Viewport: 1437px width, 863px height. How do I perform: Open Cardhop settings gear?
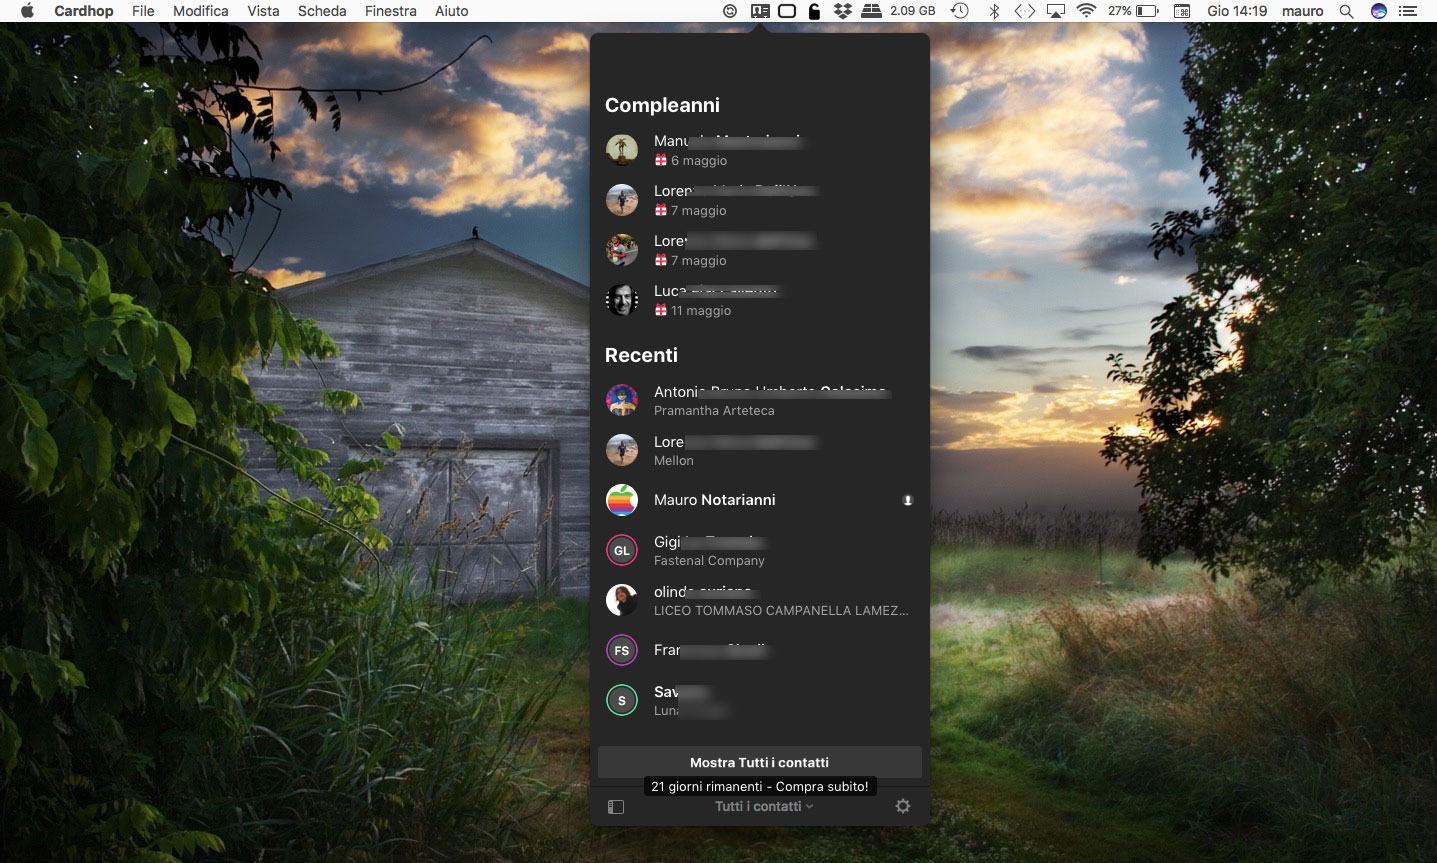(x=903, y=806)
